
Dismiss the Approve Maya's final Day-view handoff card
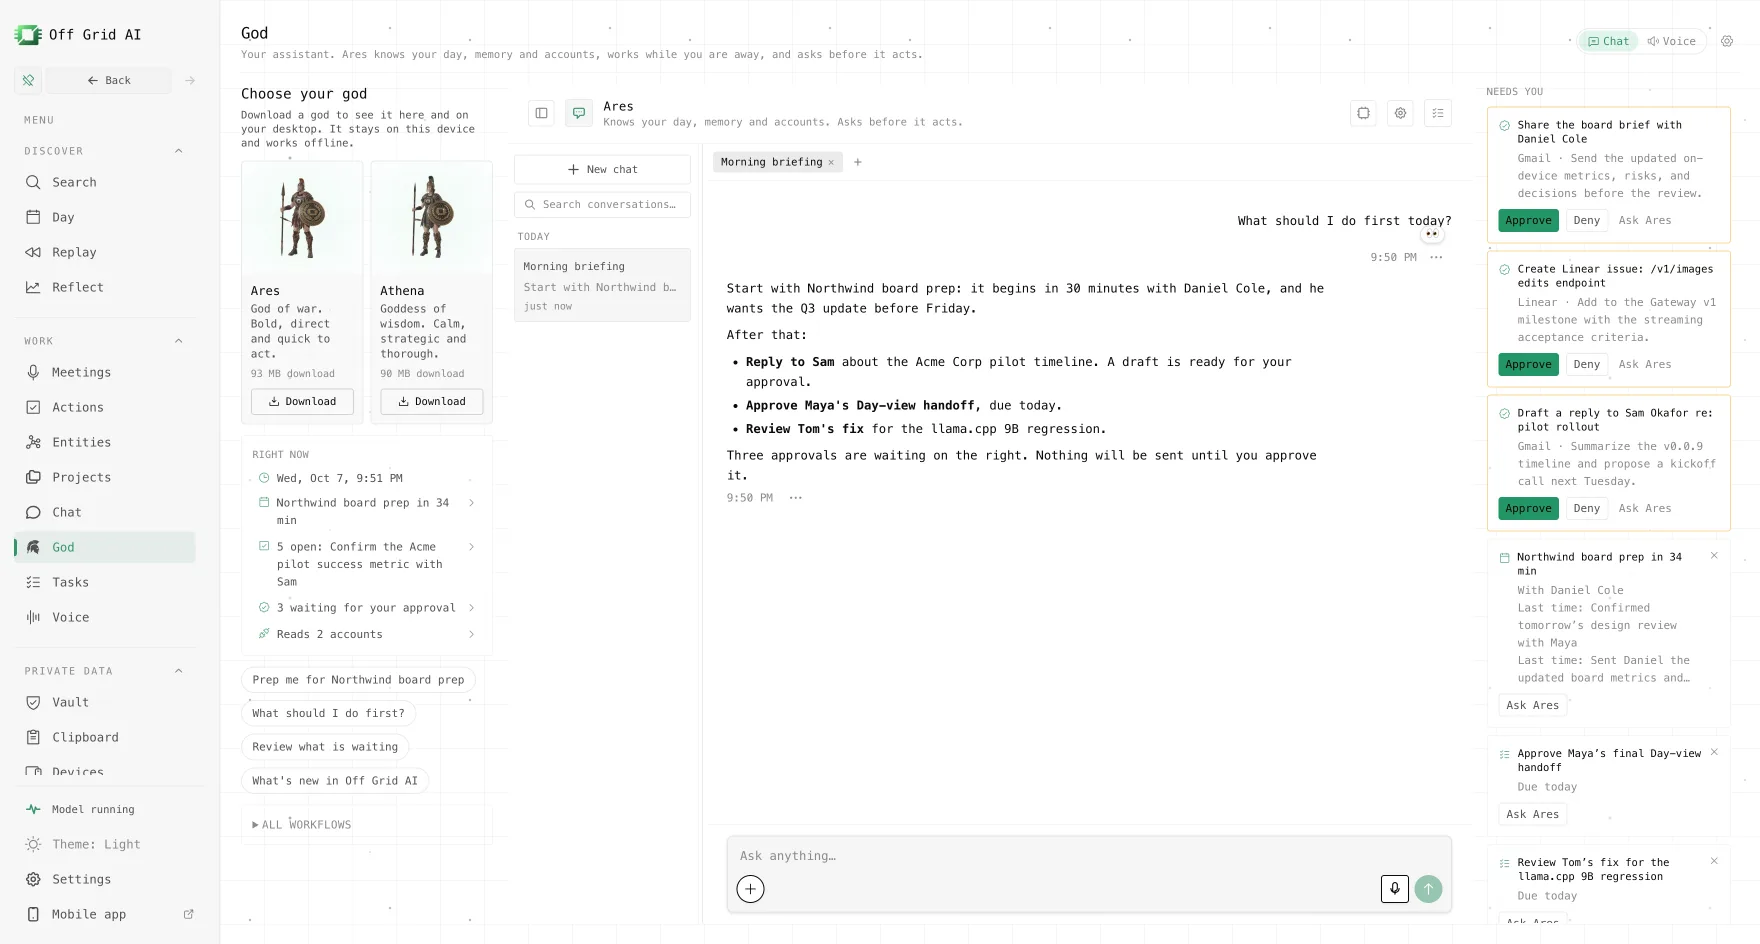click(x=1714, y=752)
